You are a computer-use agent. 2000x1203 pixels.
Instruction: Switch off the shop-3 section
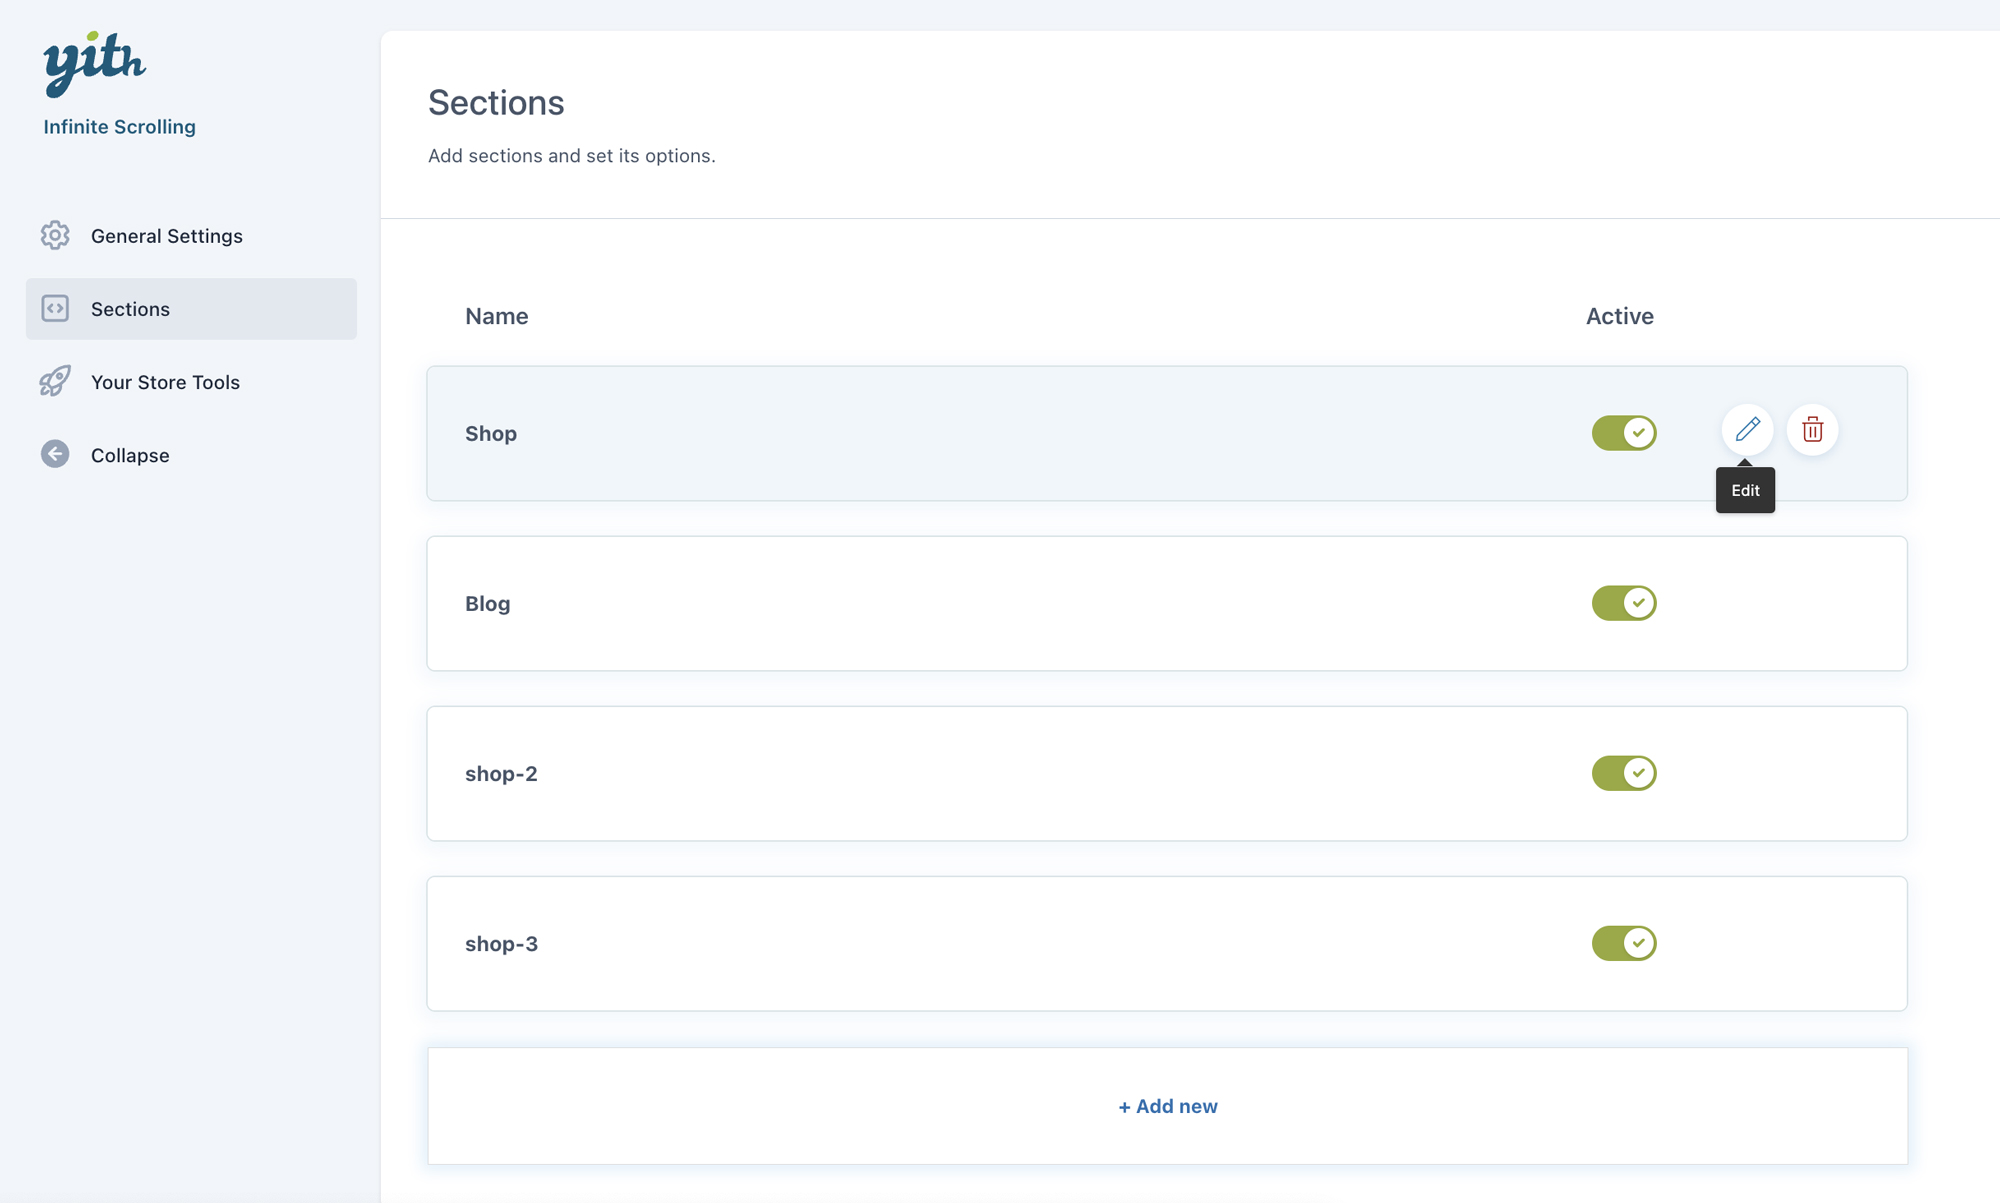pyautogui.click(x=1624, y=943)
